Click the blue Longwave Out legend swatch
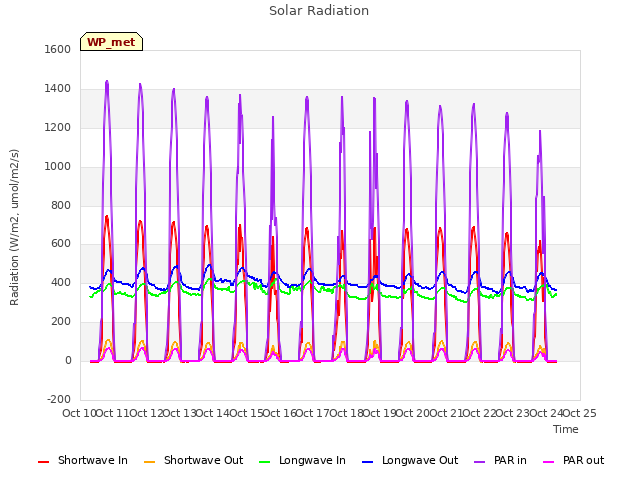Screen dimensions: 640x480 click(x=368, y=462)
